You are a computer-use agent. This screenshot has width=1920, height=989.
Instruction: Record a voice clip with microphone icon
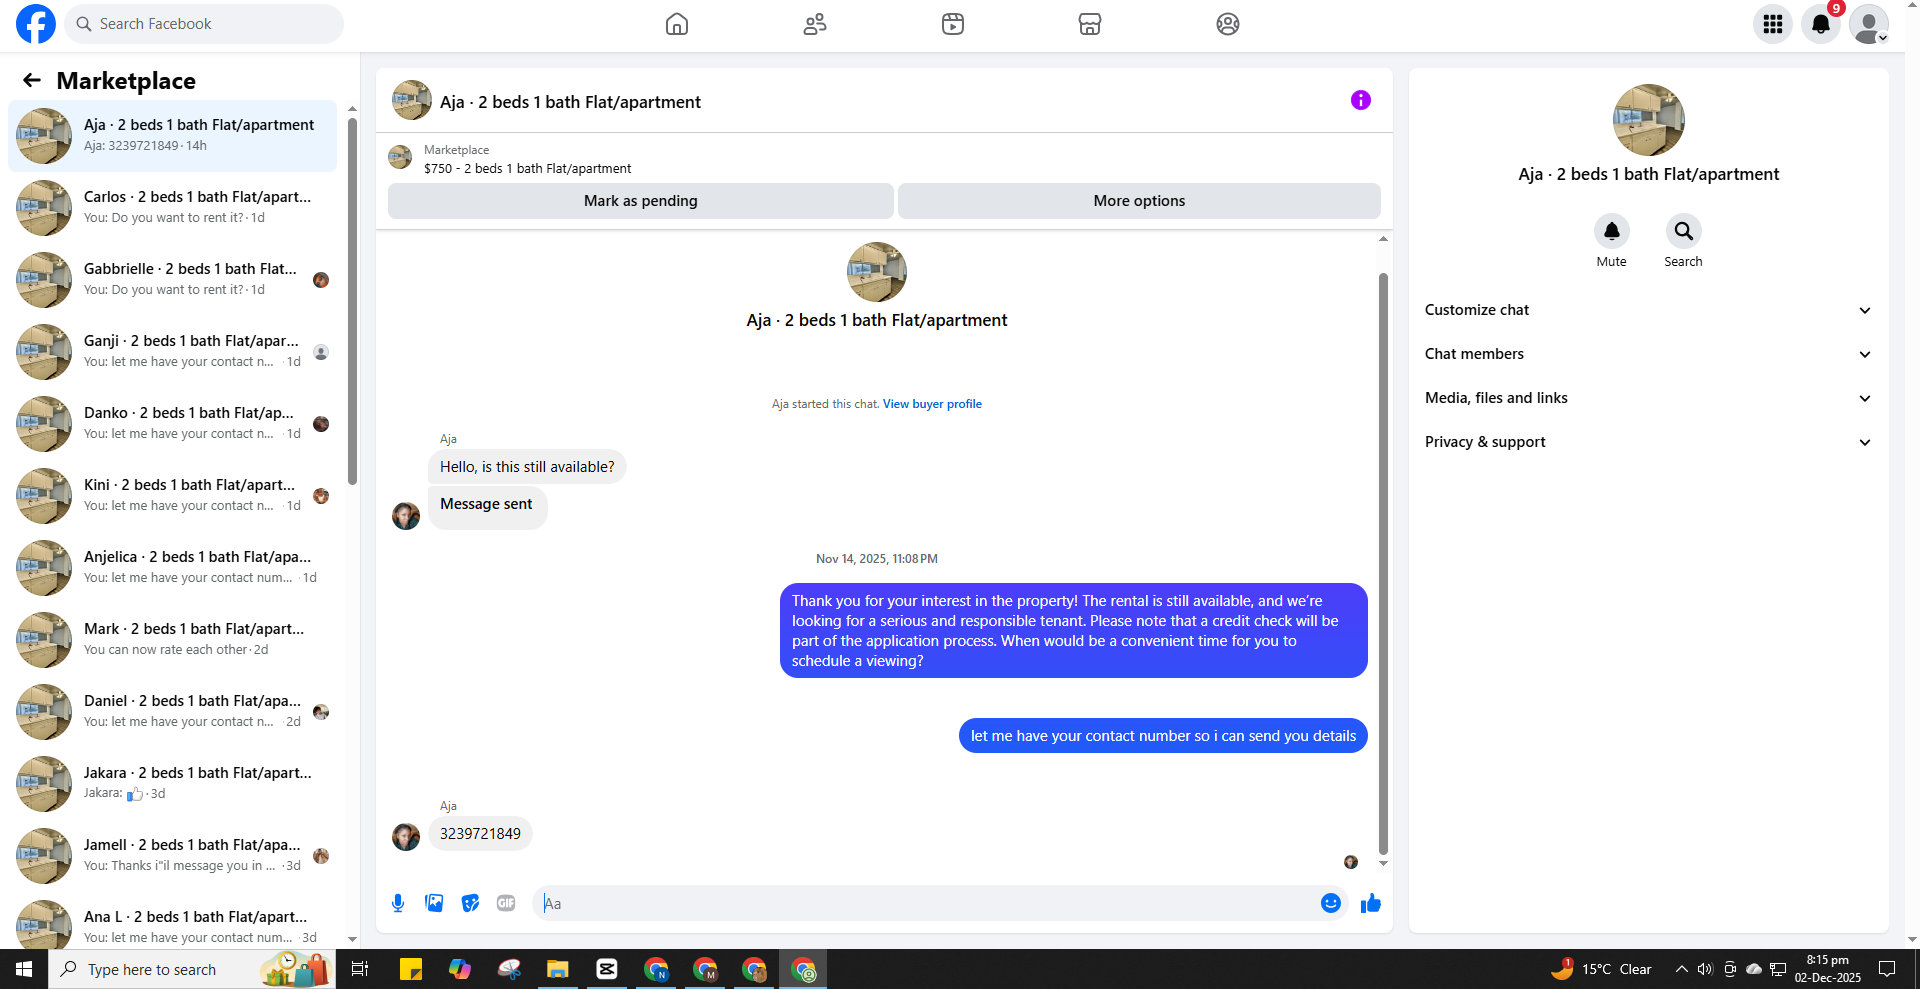click(398, 903)
